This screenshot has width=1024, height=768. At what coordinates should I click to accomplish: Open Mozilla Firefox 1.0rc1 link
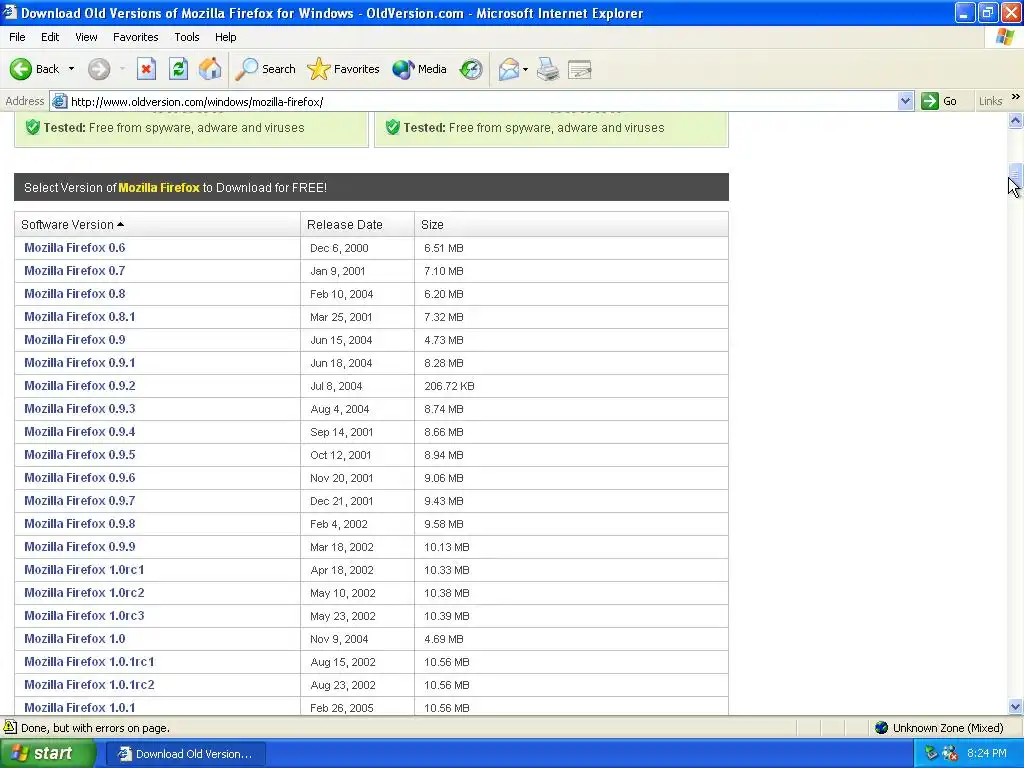[x=84, y=569]
